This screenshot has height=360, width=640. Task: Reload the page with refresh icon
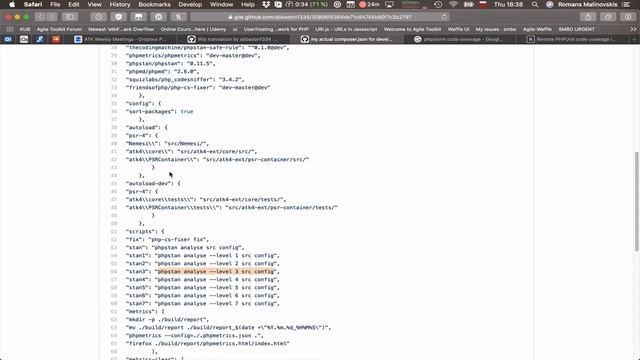pos(444,17)
